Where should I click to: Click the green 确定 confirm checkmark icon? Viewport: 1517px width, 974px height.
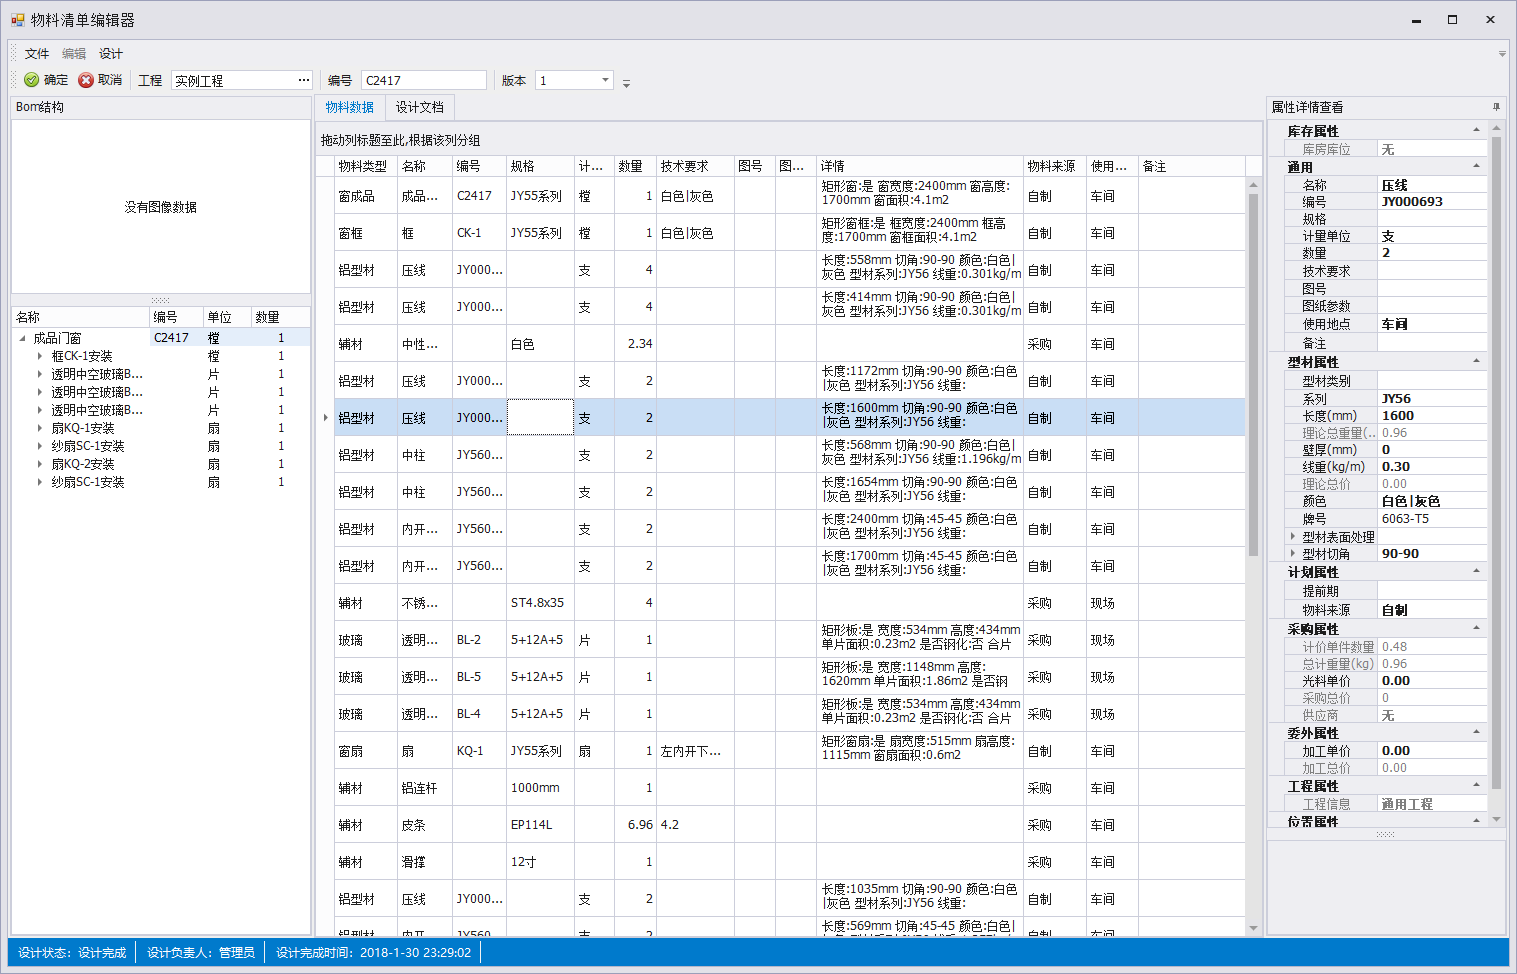(32, 80)
